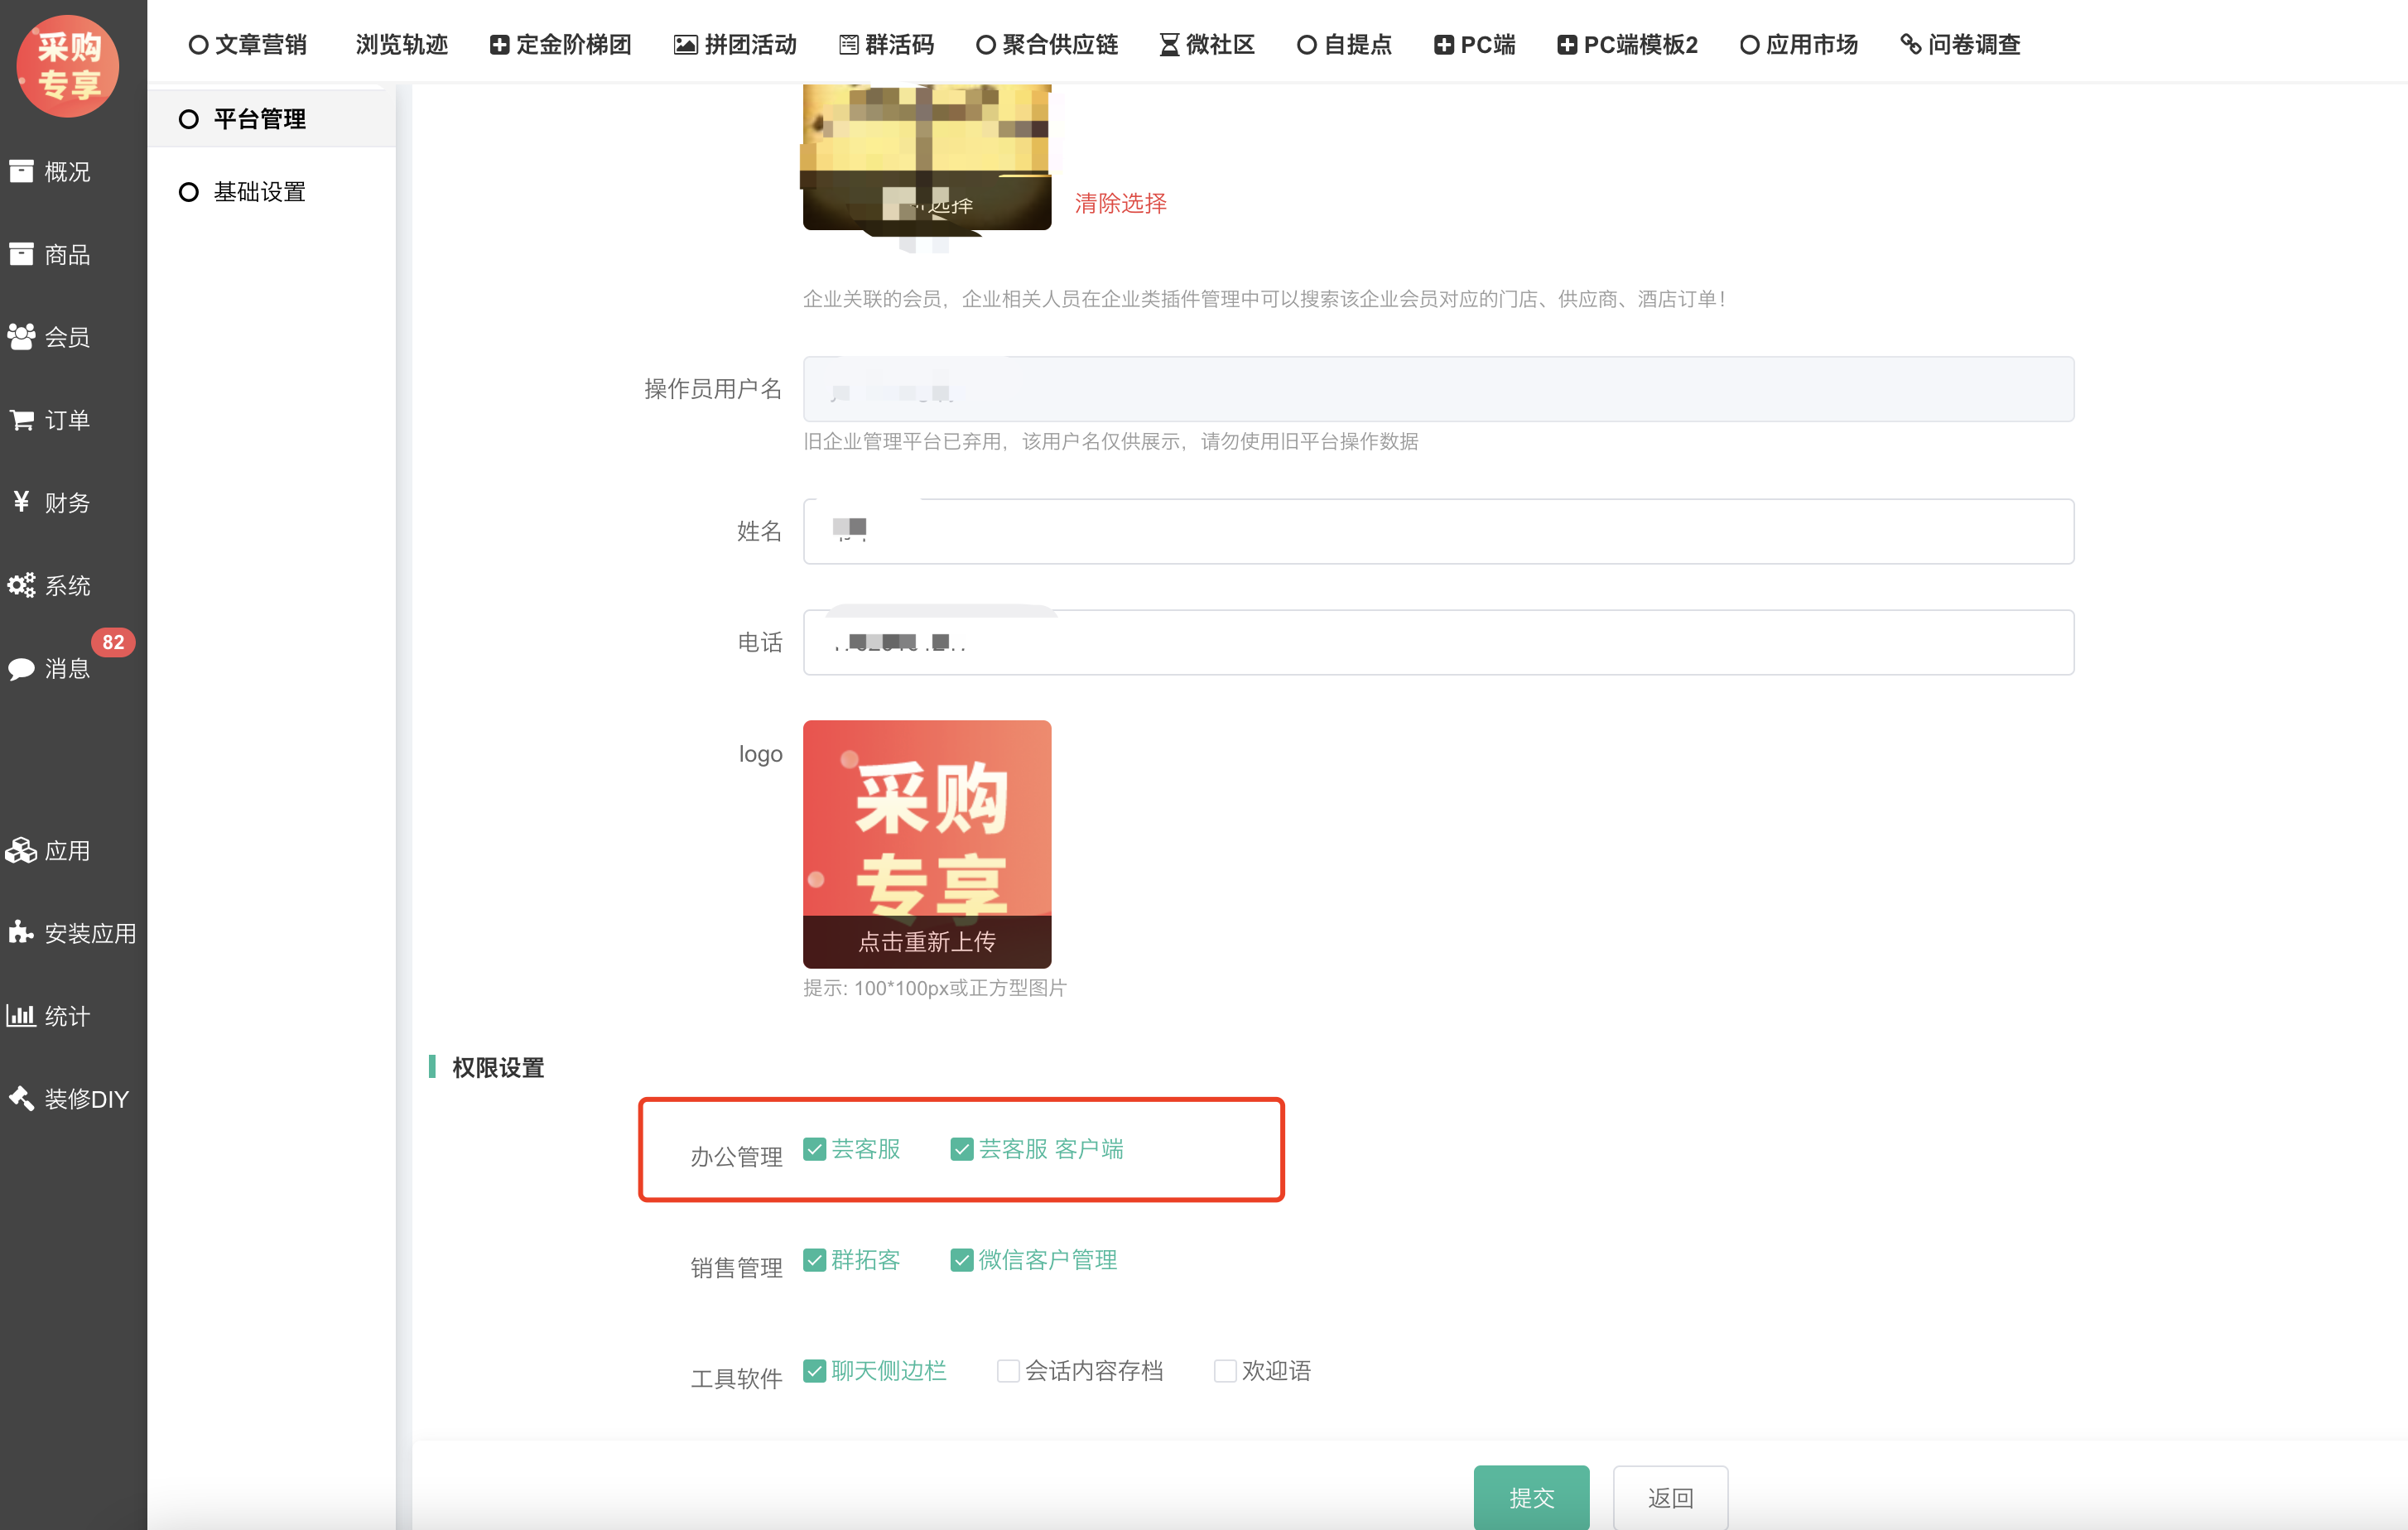Screen dimensions: 2408x1530
Task: Click logo image to re-upload
Action: [926, 843]
